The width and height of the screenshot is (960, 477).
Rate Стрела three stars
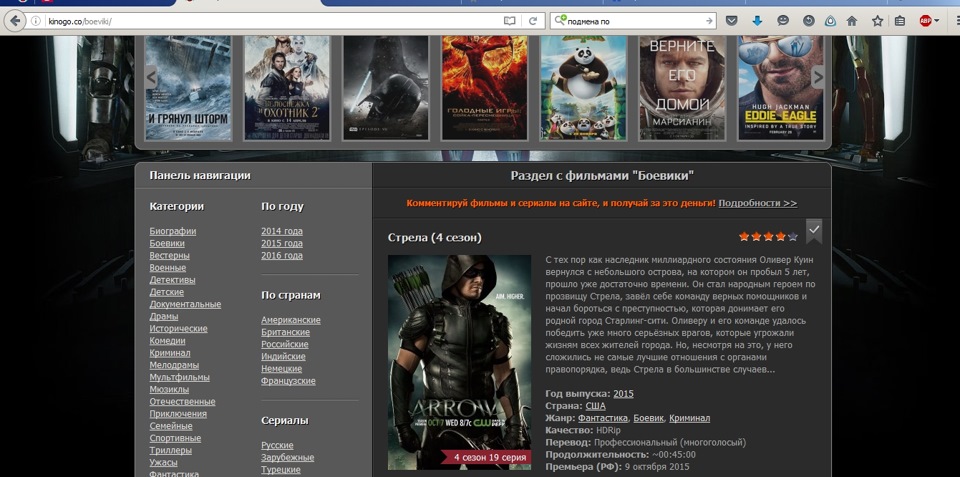[768, 236]
